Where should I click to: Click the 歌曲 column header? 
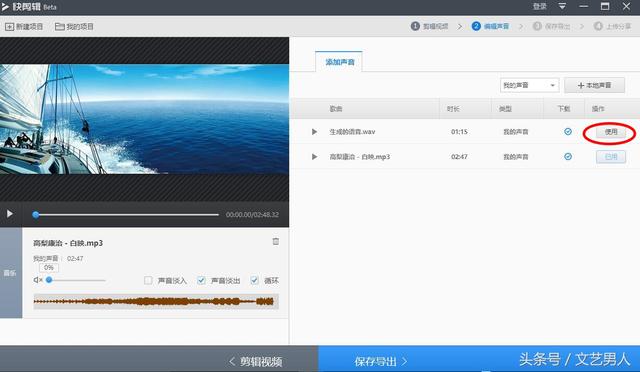336,109
